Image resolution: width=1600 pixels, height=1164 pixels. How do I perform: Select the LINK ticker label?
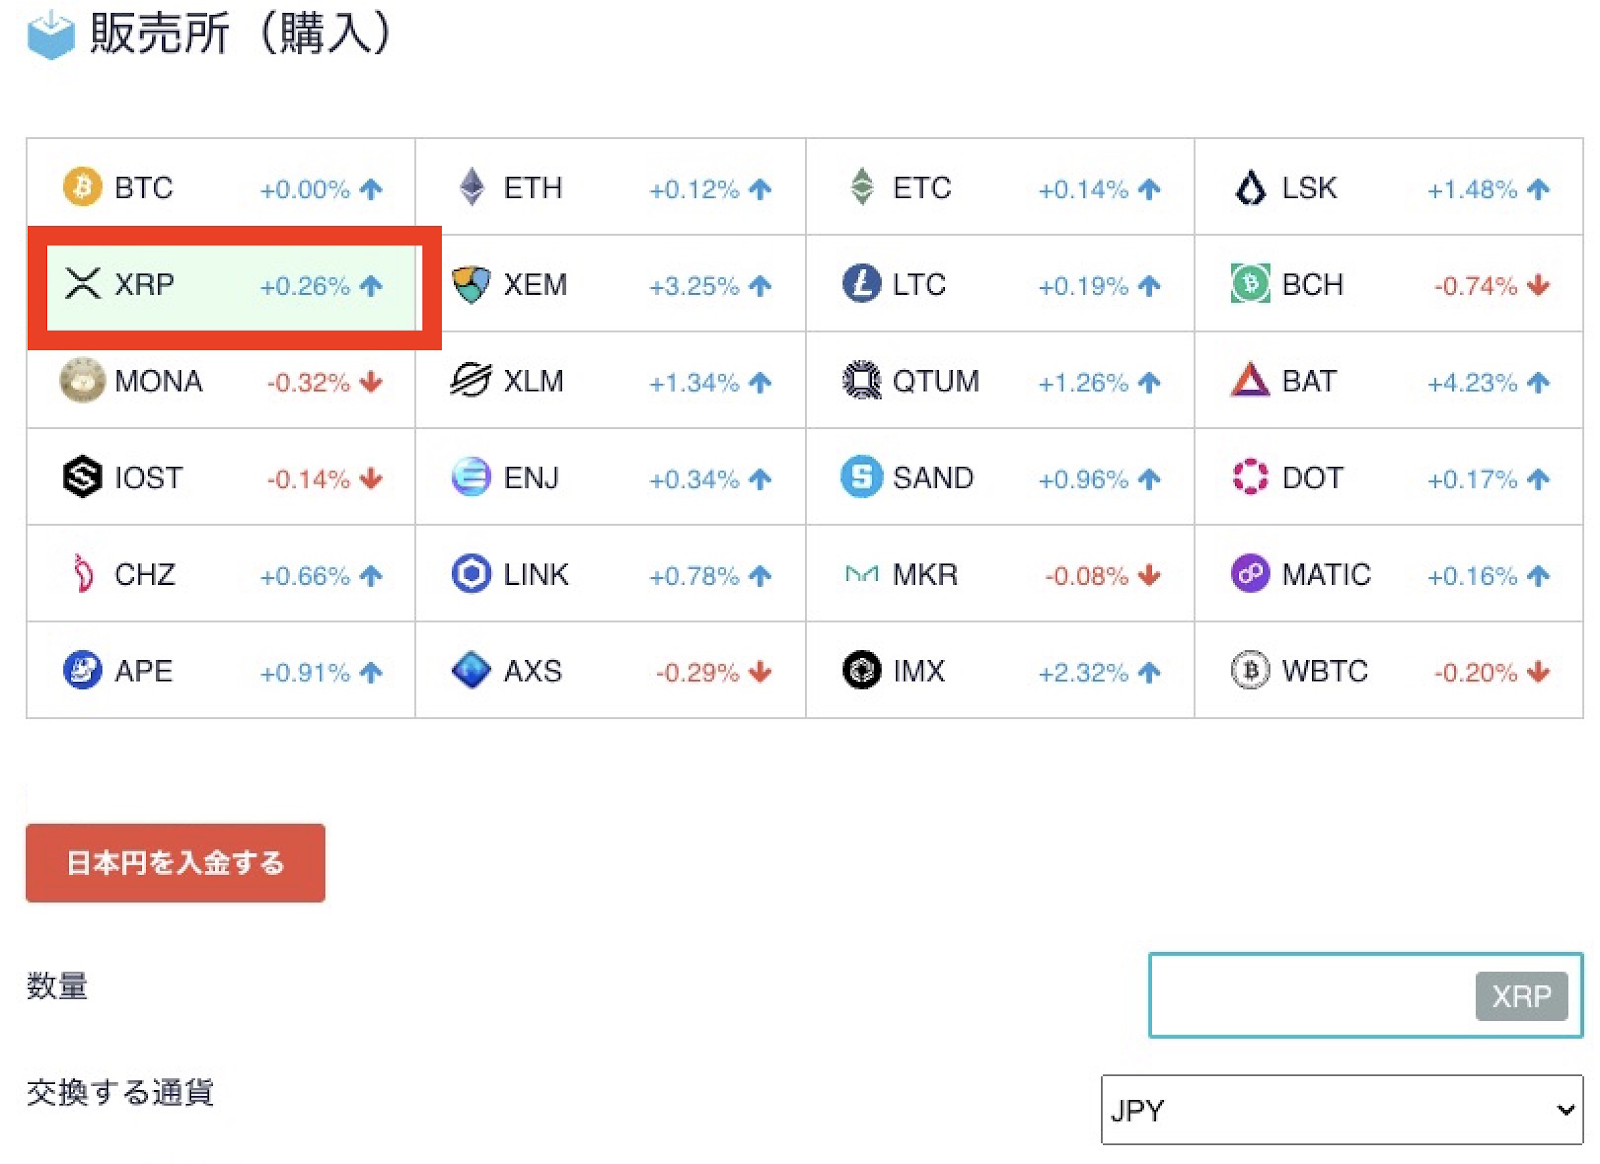coord(536,575)
